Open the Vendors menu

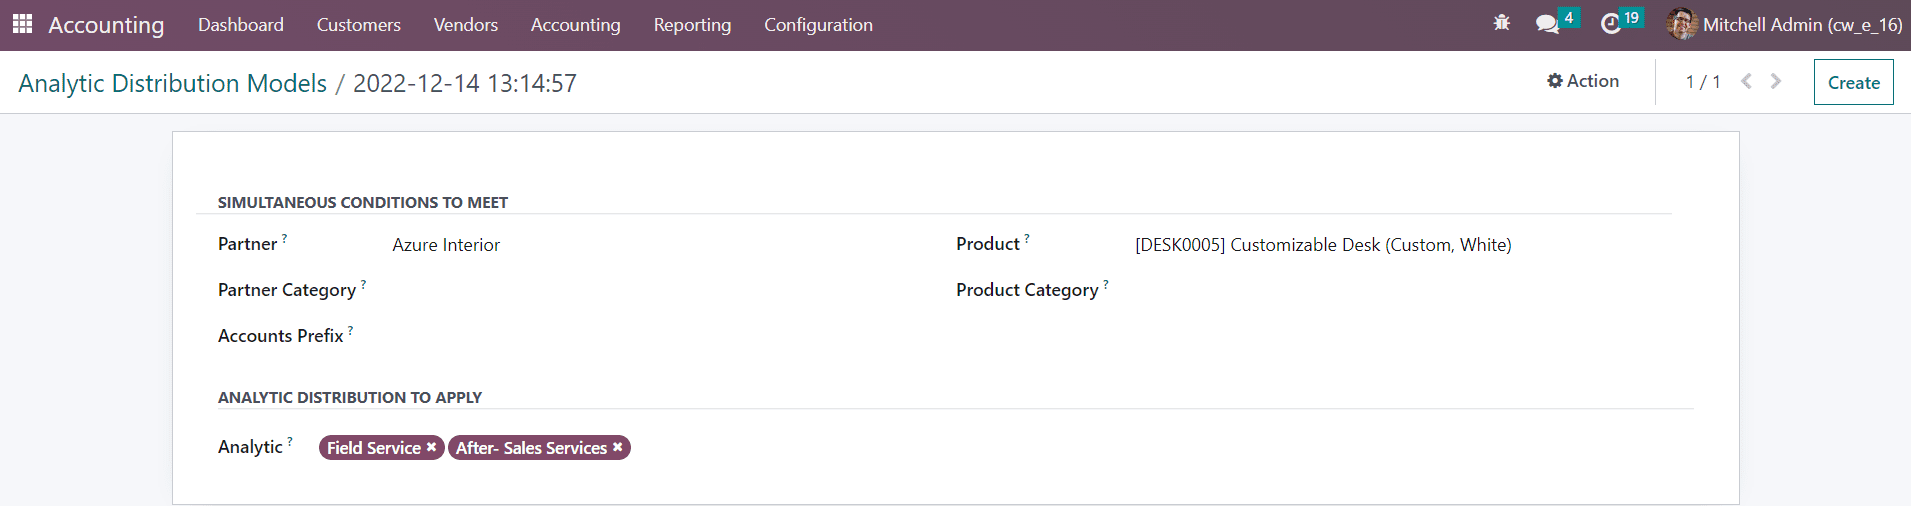465,25
